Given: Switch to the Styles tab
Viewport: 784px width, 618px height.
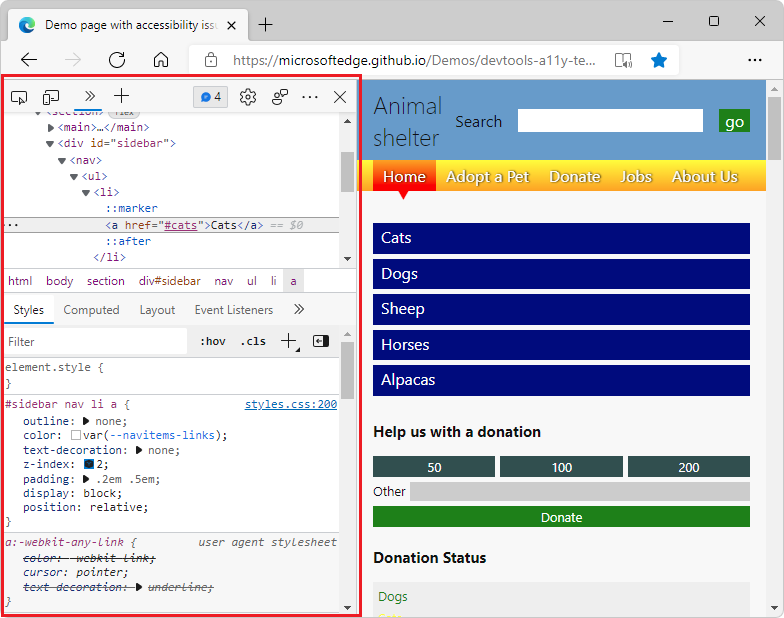Looking at the screenshot, I should click(x=28, y=310).
